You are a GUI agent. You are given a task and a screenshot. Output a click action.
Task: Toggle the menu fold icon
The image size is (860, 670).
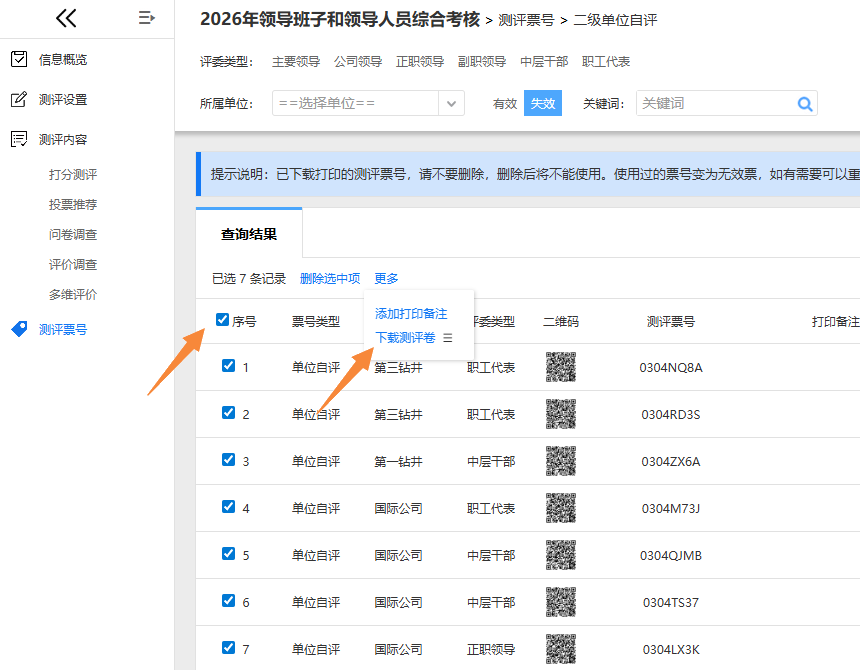point(146,18)
